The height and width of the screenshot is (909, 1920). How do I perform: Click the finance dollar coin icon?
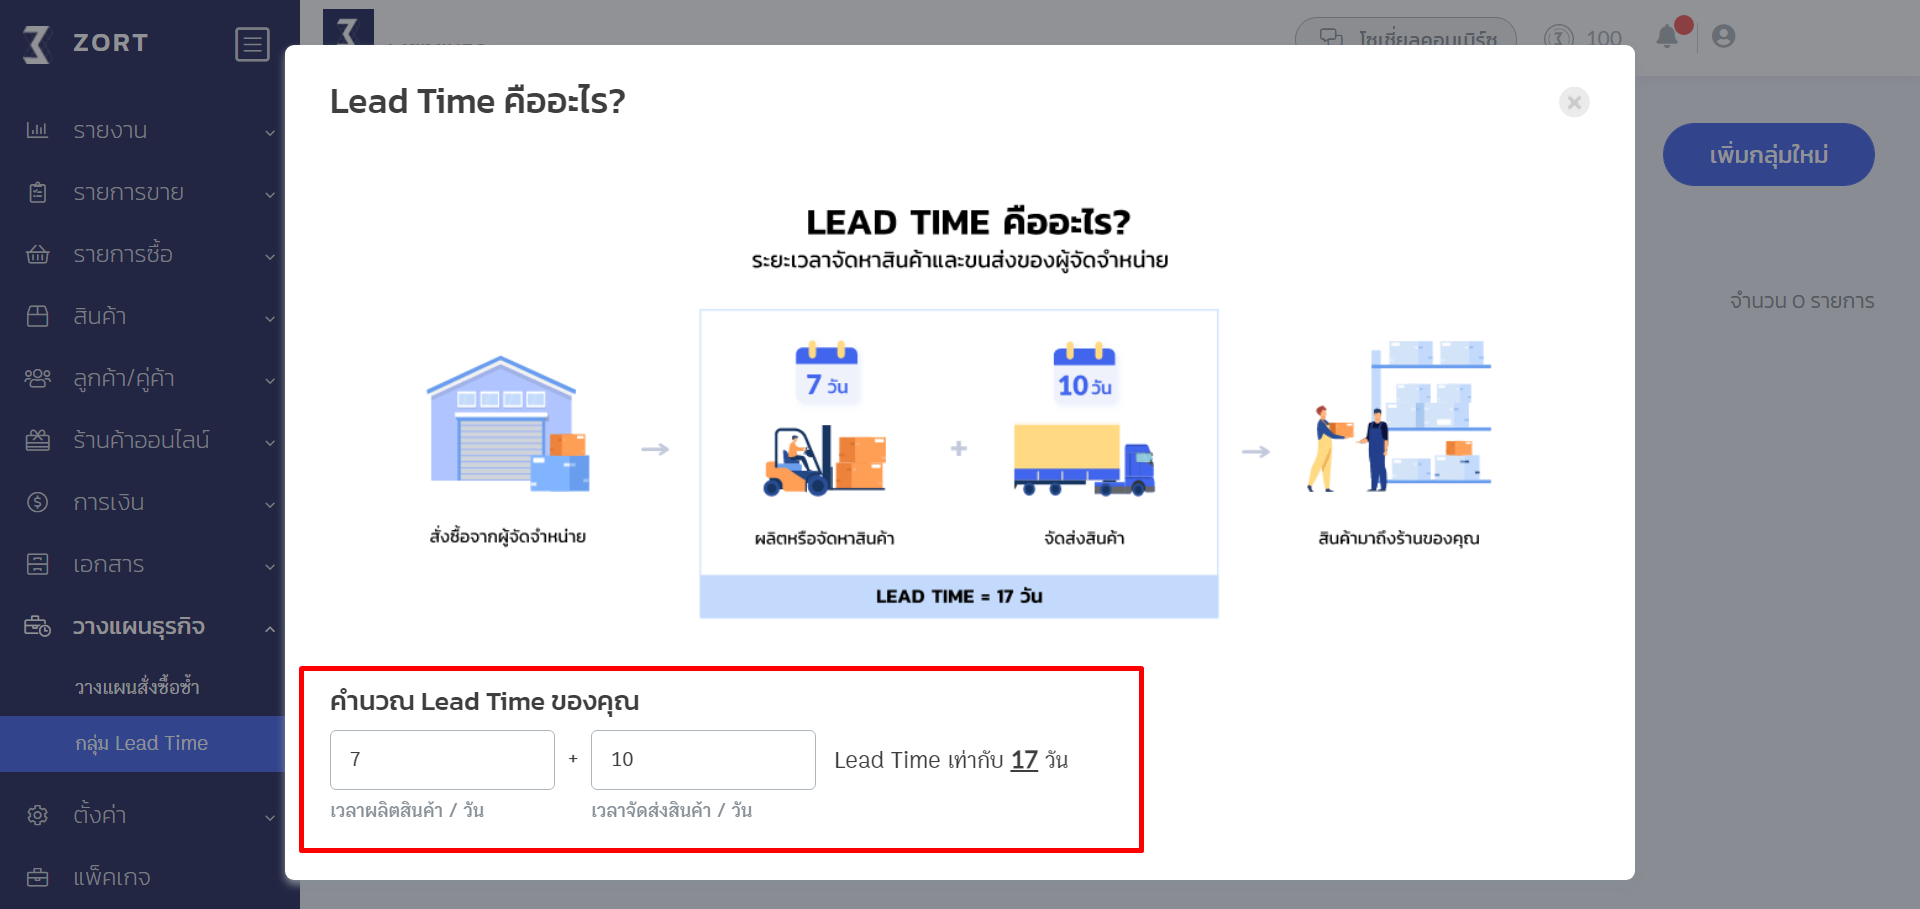pyautogui.click(x=37, y=502)
